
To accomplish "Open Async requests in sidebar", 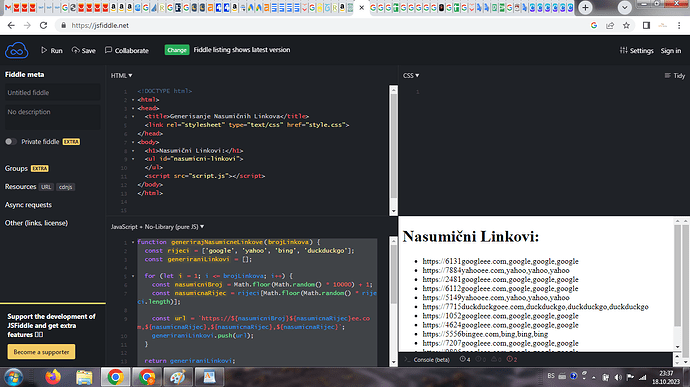I will pyautogui.click(x=28, y=205).
